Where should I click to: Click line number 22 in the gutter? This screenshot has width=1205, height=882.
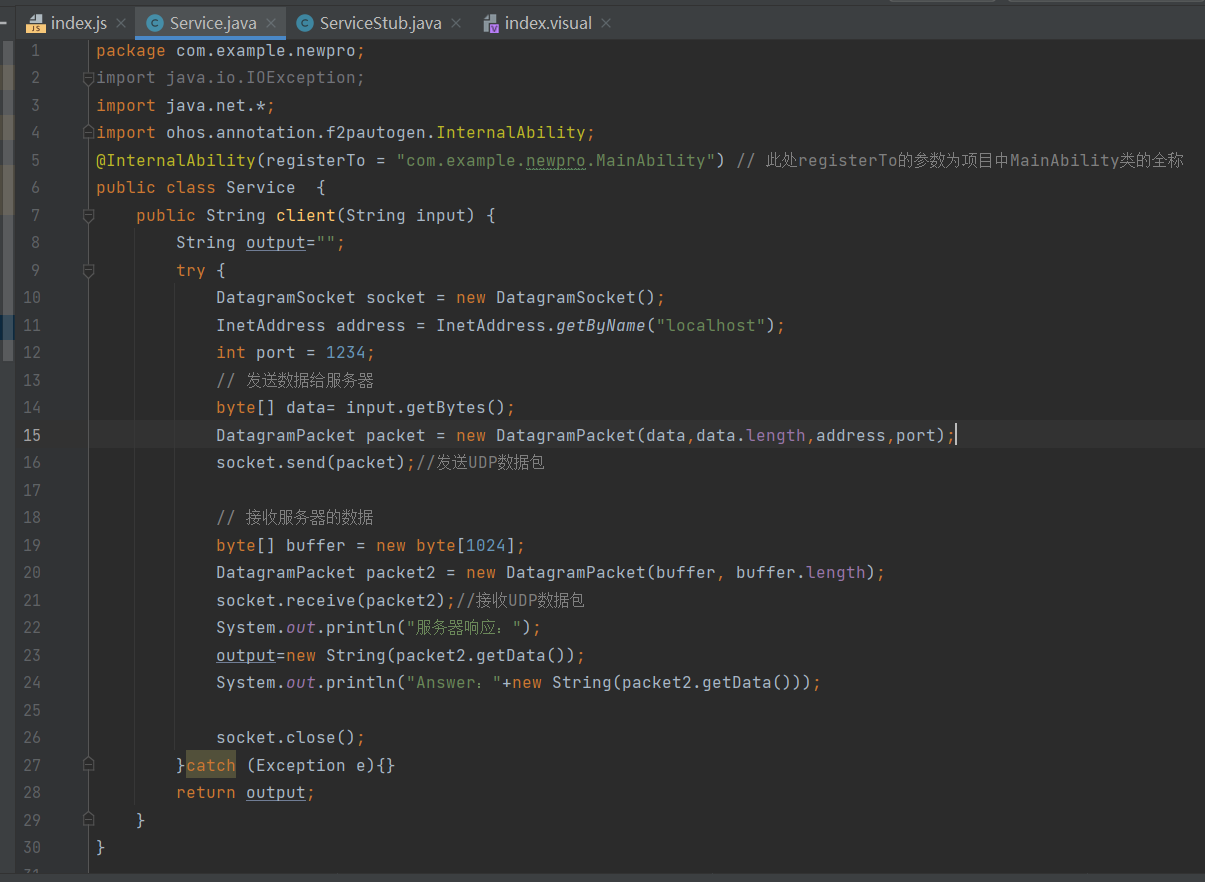(x=32, y=627)
